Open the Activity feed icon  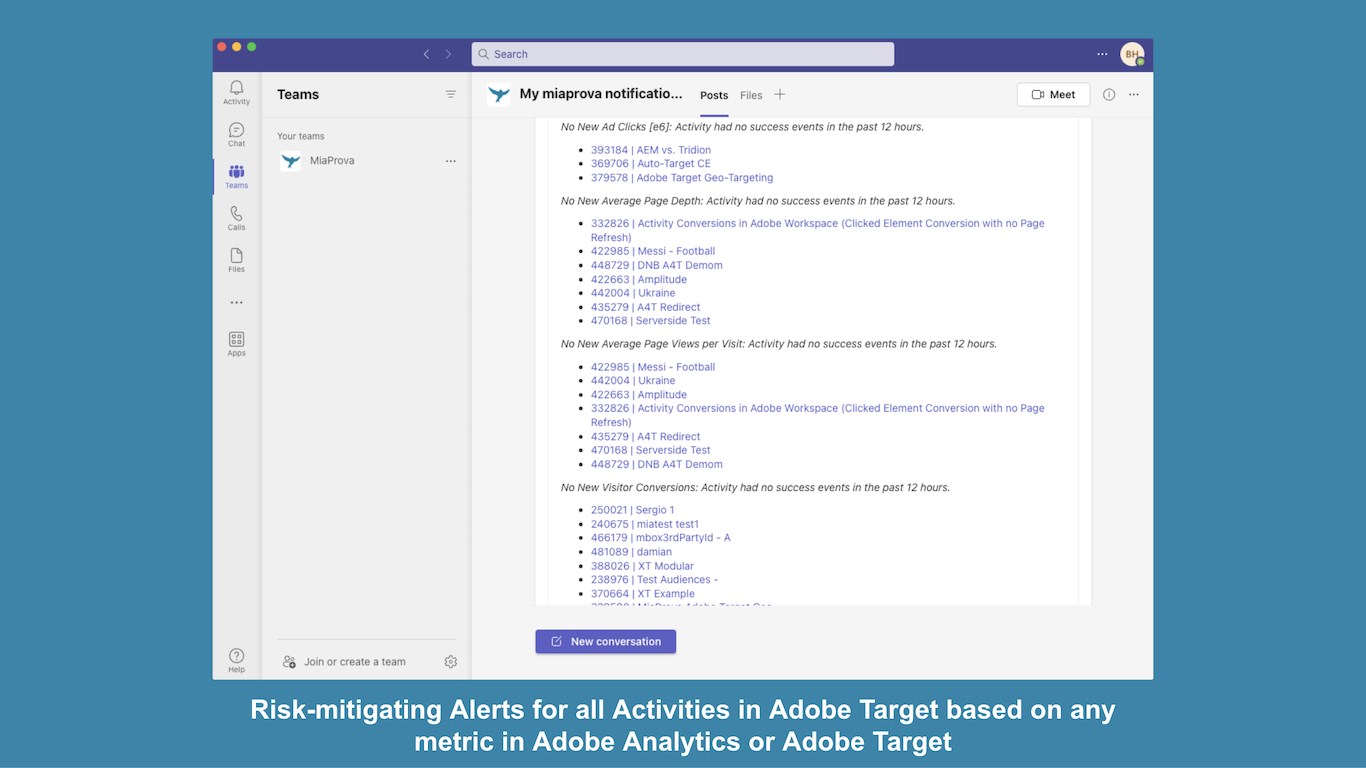tap(236, 92)
